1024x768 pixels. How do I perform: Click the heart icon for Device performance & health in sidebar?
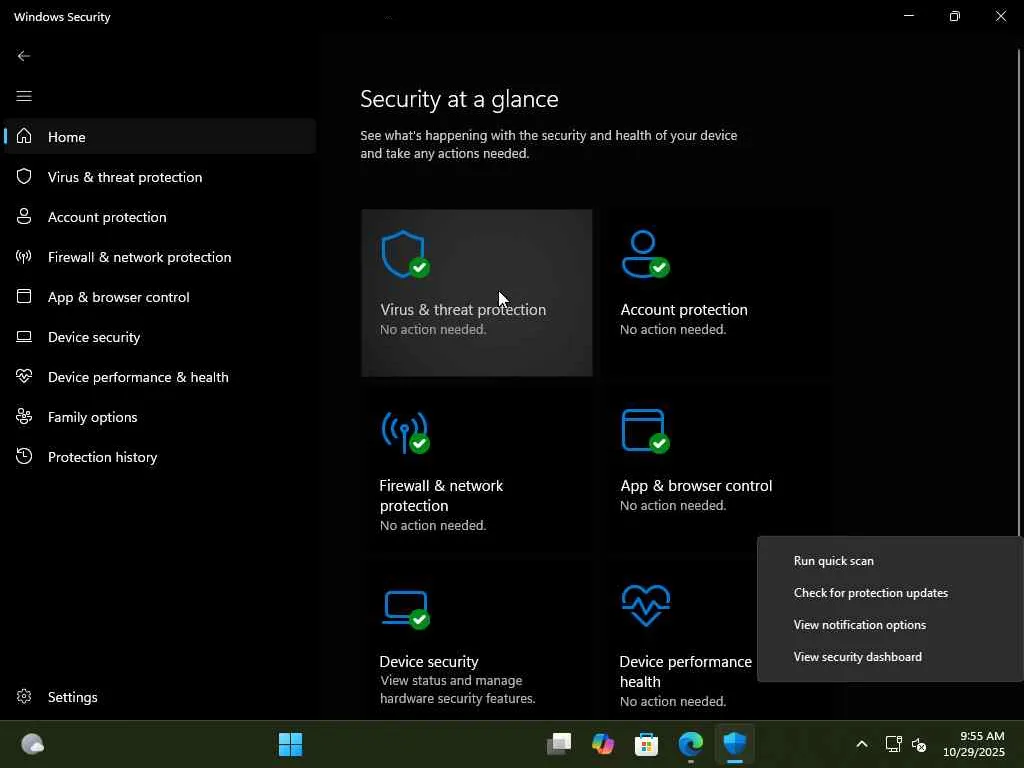[x=24, y=376]
